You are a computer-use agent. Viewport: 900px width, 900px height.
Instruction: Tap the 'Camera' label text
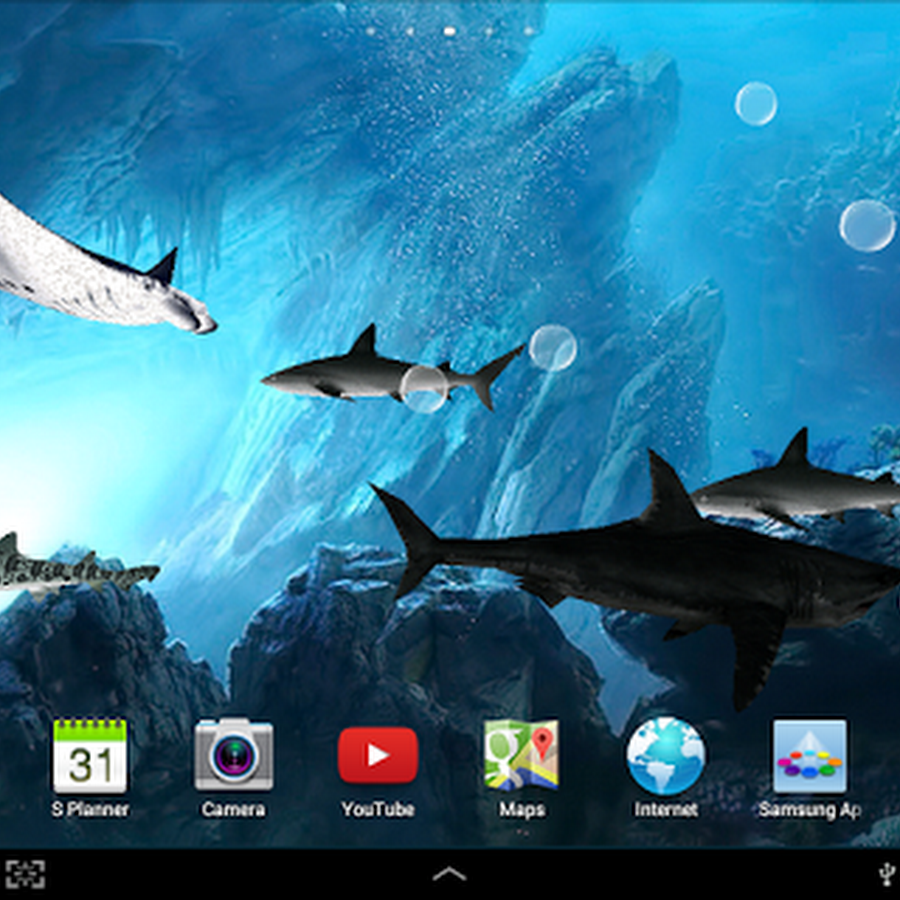[x=233, y=809]
